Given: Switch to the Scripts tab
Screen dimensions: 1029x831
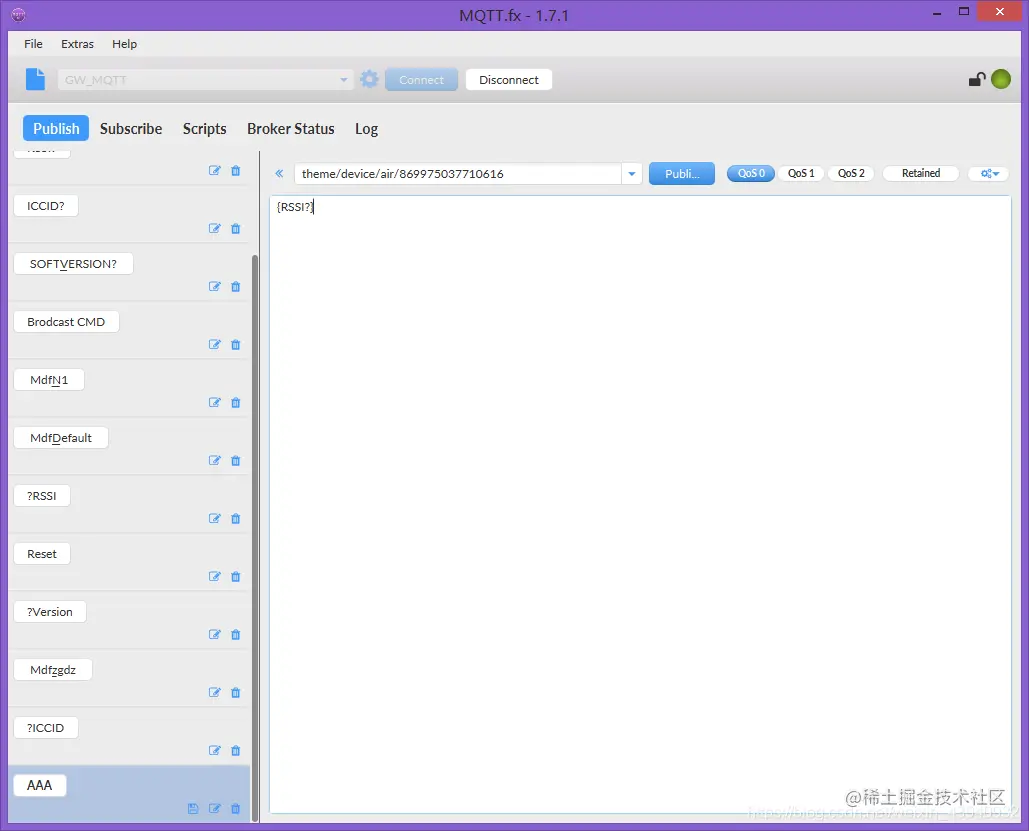Looking at the screenshot, I should 204,129.
